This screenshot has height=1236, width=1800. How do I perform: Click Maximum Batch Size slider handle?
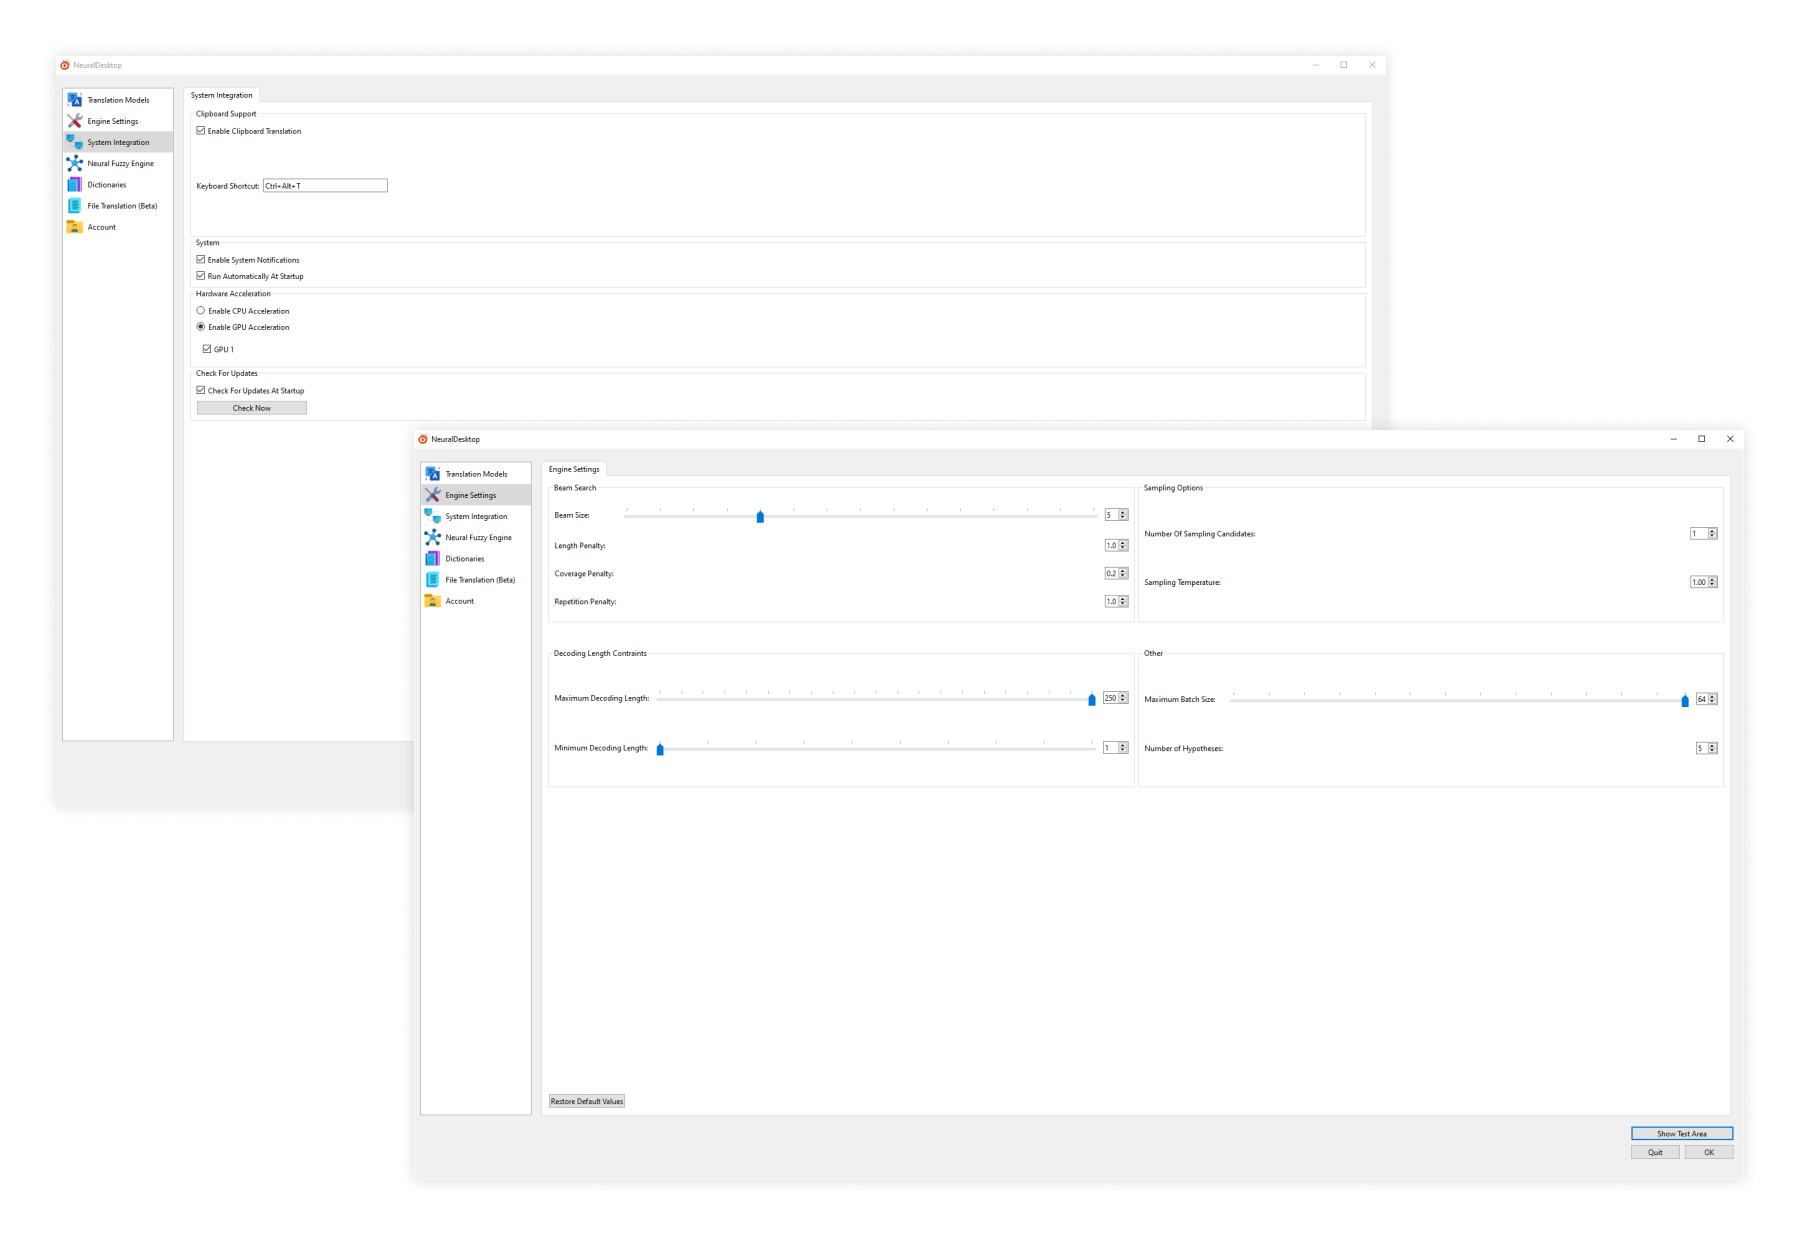pyautogui.click(x=1685, y=701)
